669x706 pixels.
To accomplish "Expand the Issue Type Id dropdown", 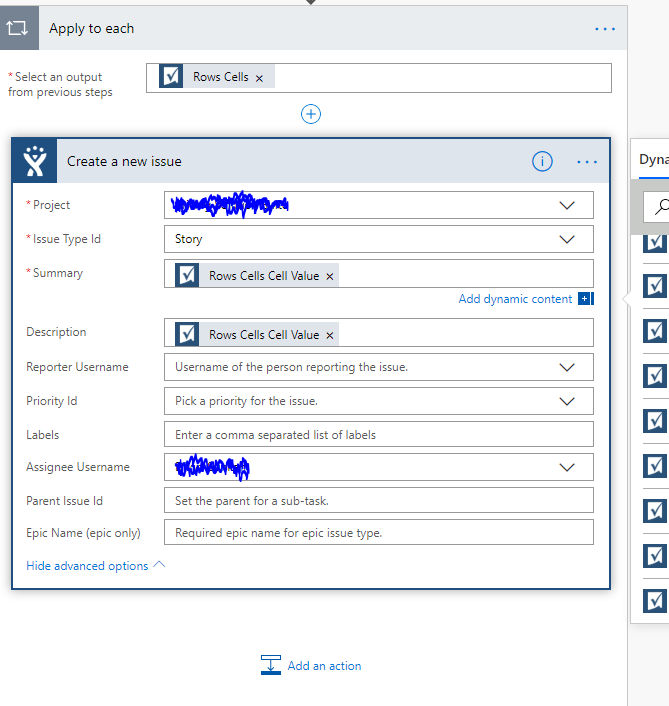I will pos(567,239).
